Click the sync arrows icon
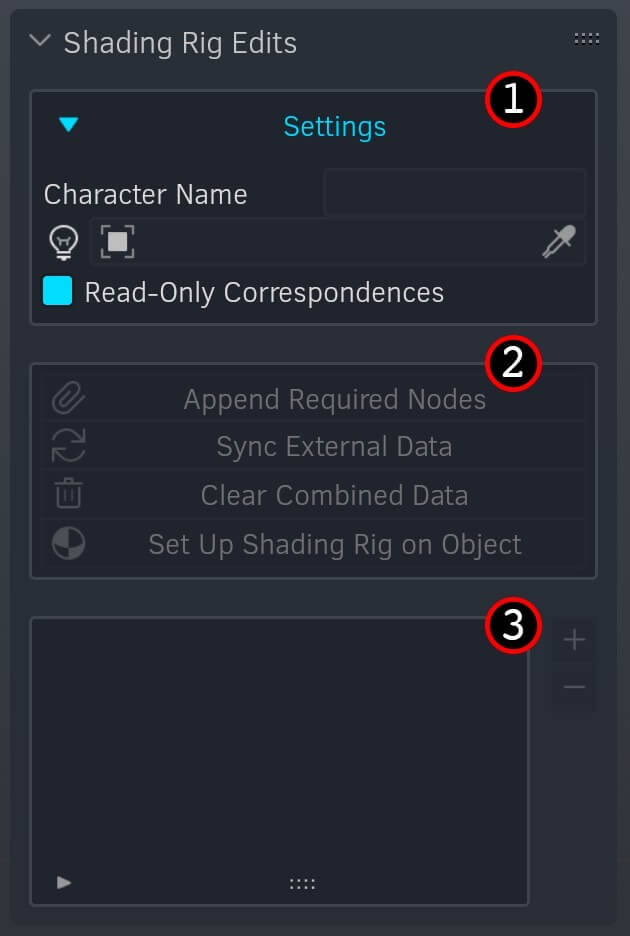This screenshot has height=936, width=630. pyautogui.click(x=68, y=446)
